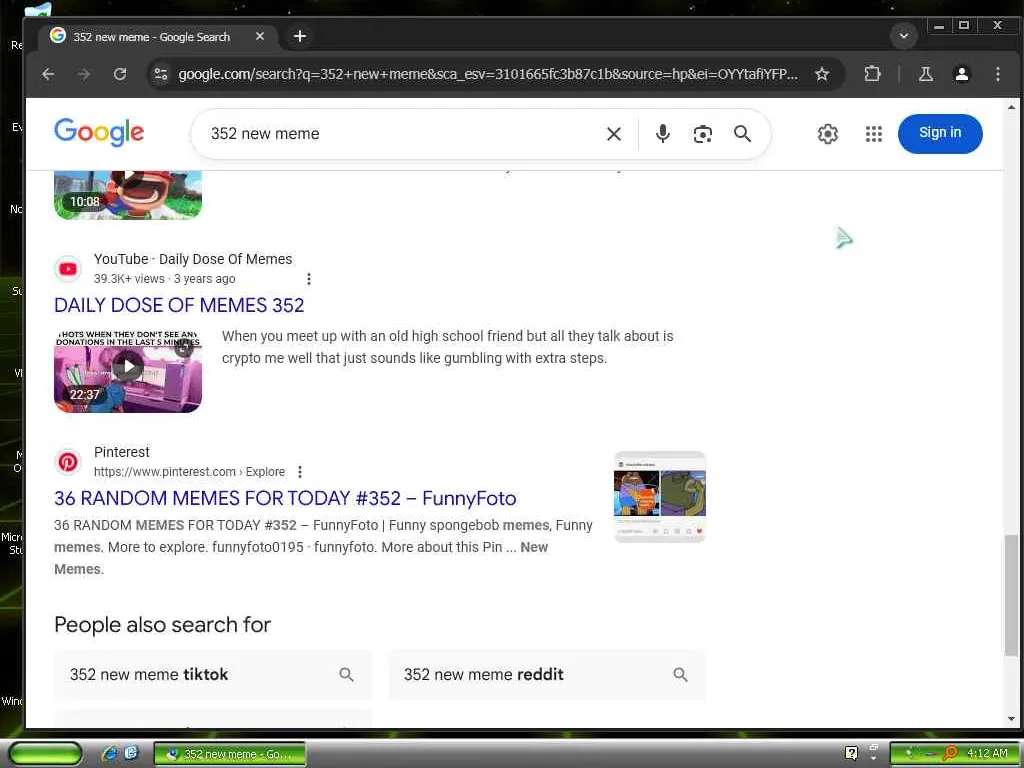
Task: Open the YouTube result favicon
Action: 68,268
